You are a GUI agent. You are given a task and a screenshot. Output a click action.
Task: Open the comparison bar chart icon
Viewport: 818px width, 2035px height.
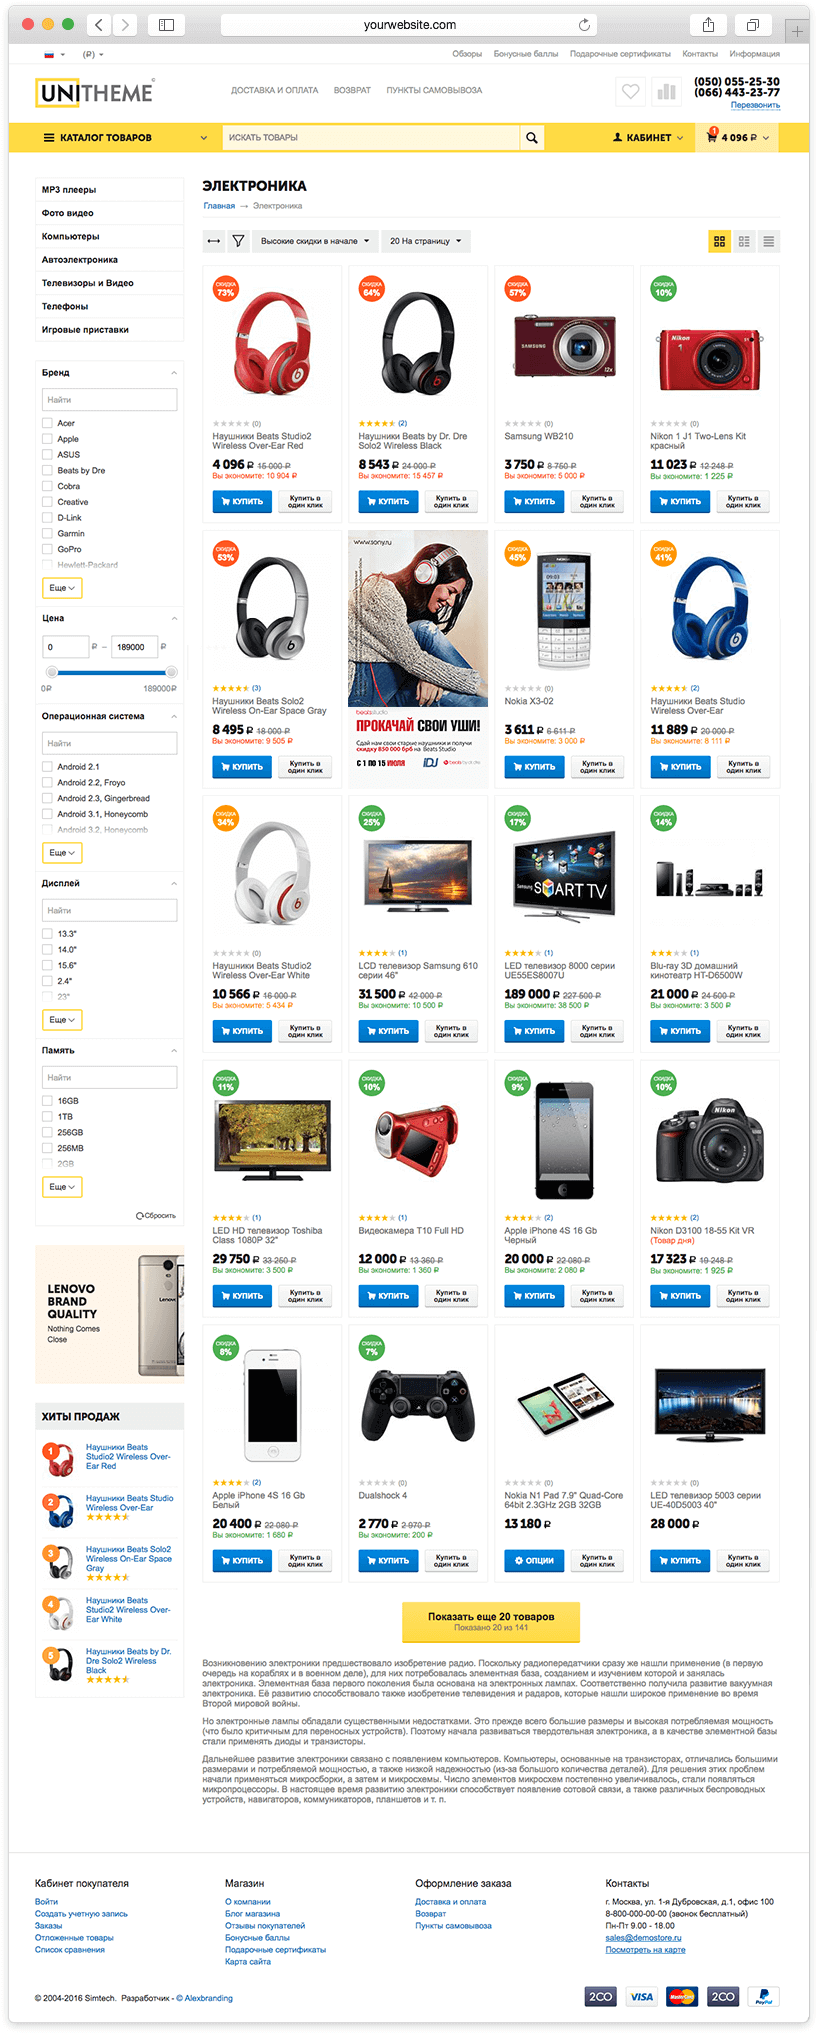point(666,92)
